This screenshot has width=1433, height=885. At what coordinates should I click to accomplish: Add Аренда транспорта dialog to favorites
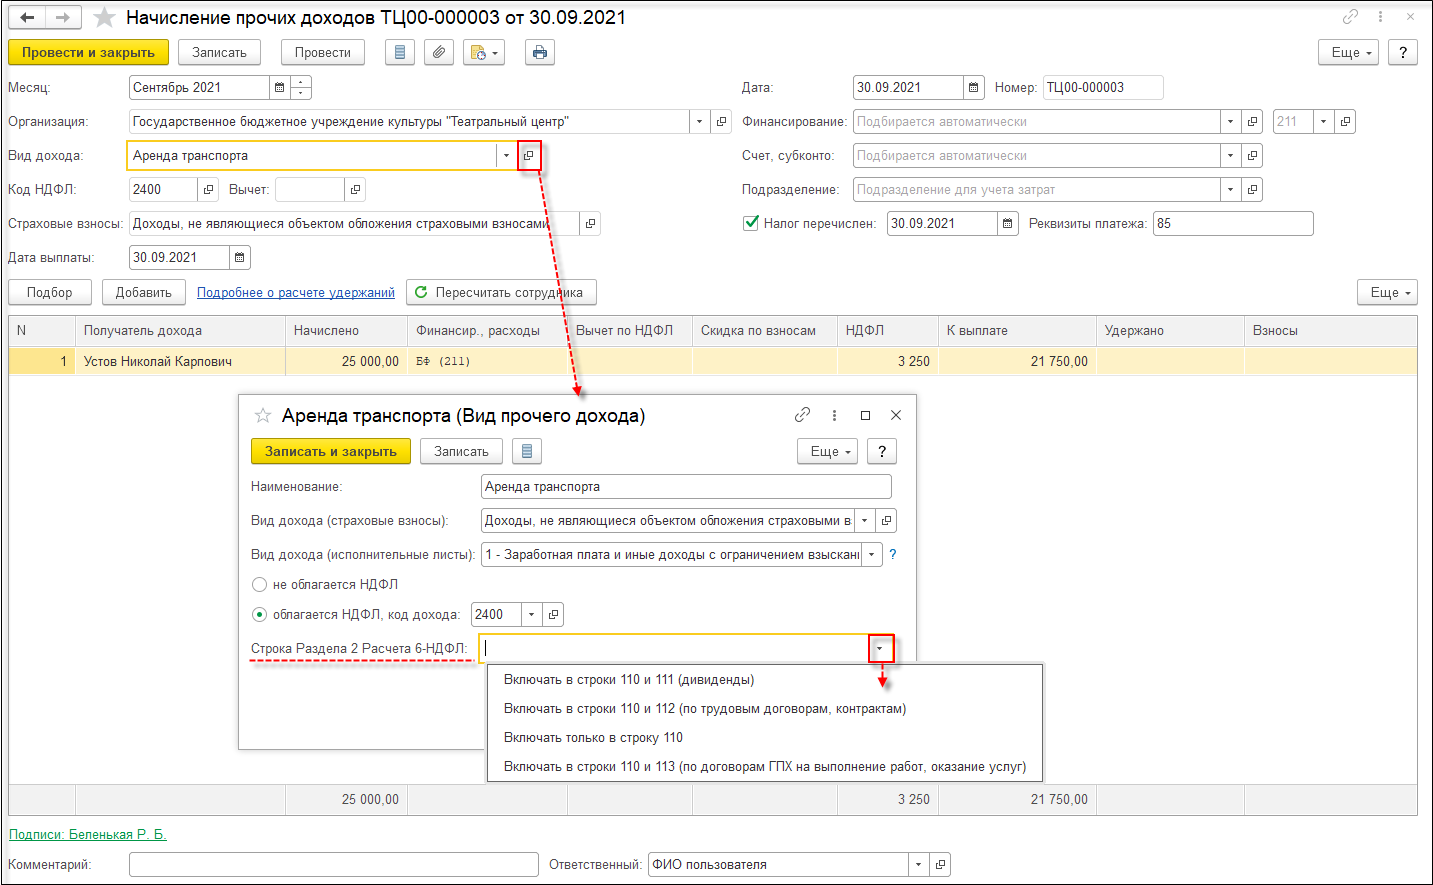tap(263, 415)
